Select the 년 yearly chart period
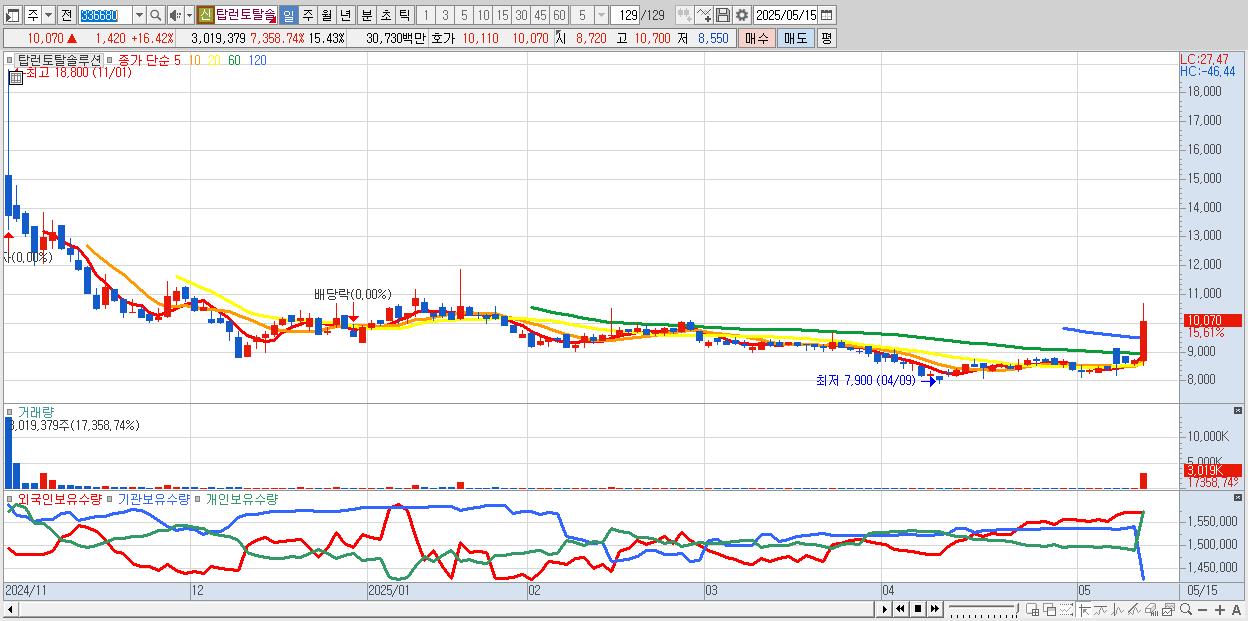This screenshot has width=1248, height=621. [x=345, y=15]
